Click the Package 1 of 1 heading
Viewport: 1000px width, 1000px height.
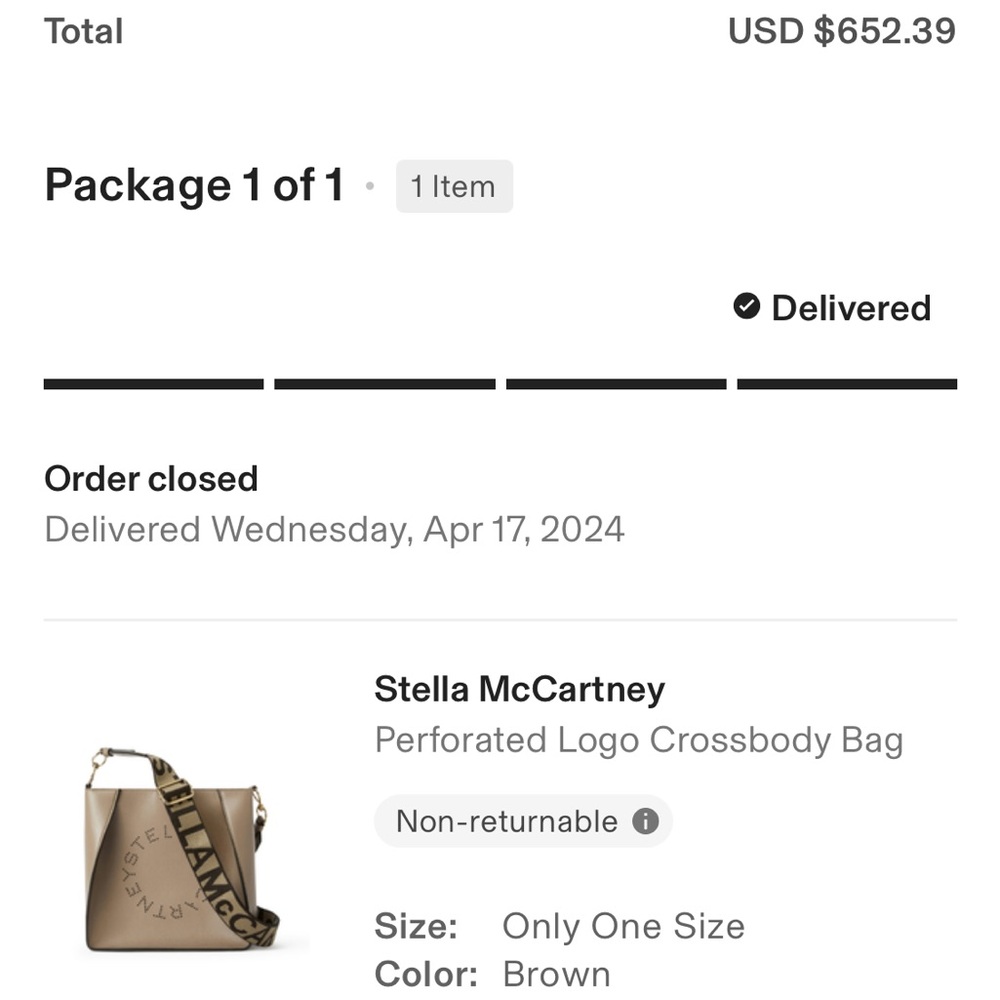[x=194, y=185]
